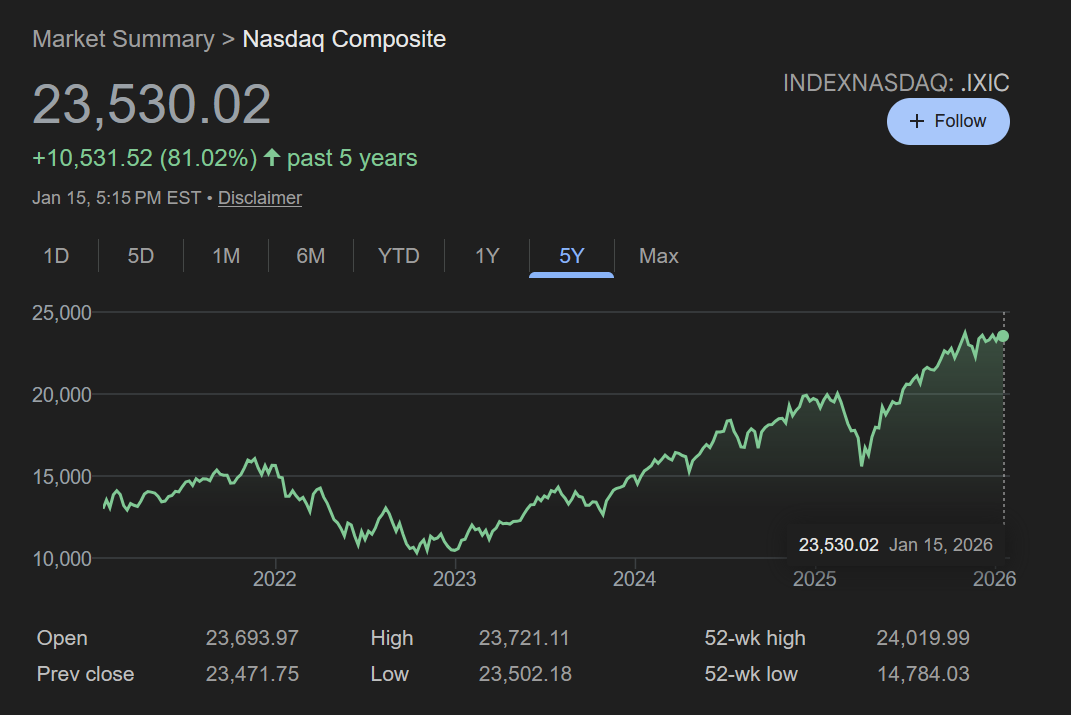Click the 52-wk high value 24,019.99
The width and height of the screenshot is (1071, 715).
click(x=923, y=638)
